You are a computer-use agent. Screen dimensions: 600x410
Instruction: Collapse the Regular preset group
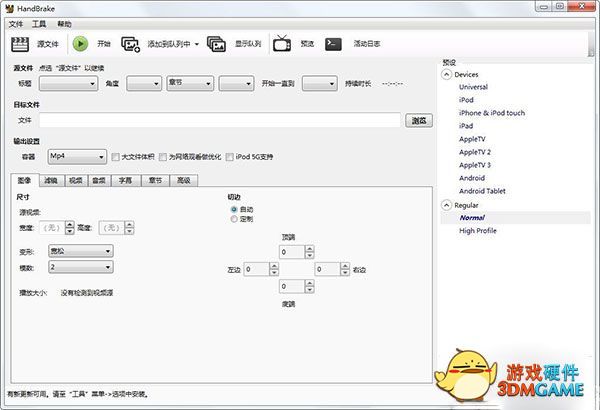pyautogui.click(x=446, y=205)
